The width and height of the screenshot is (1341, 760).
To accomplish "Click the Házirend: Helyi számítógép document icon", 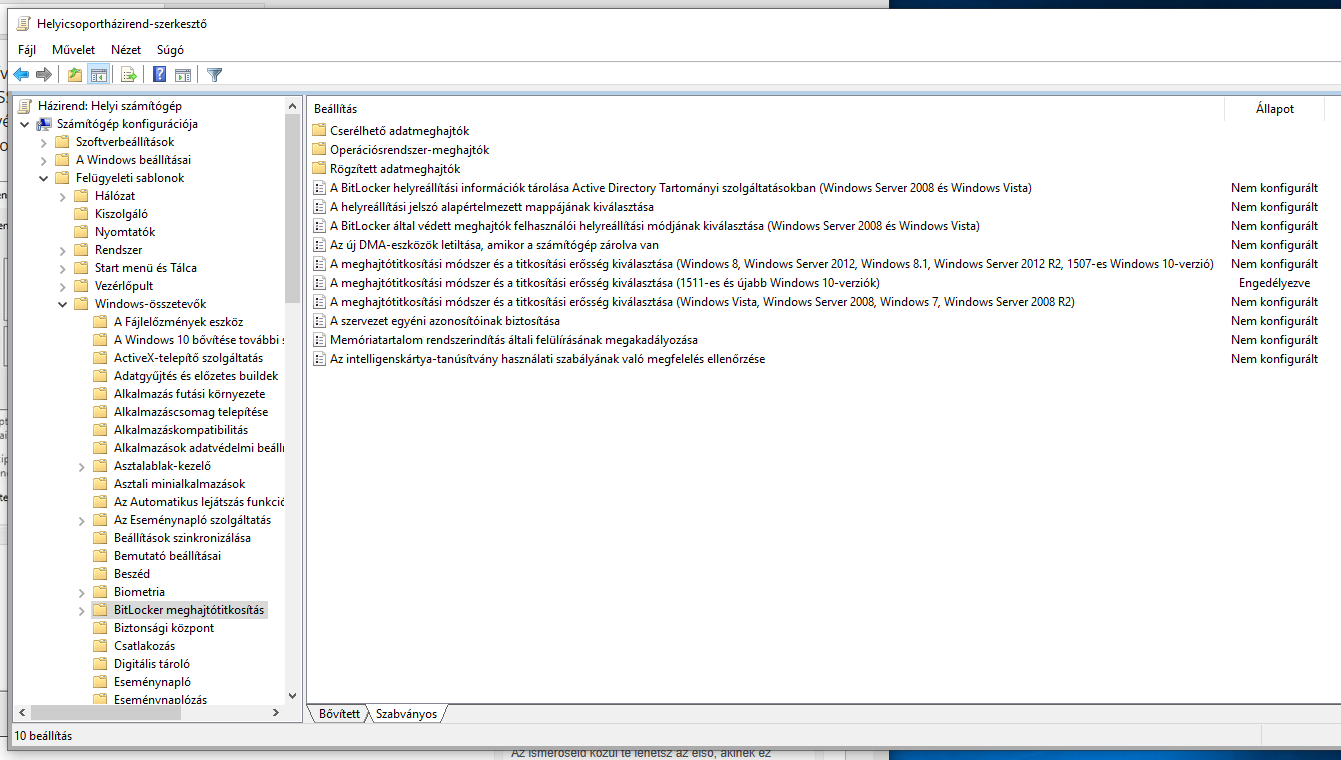I will point(25,106).
